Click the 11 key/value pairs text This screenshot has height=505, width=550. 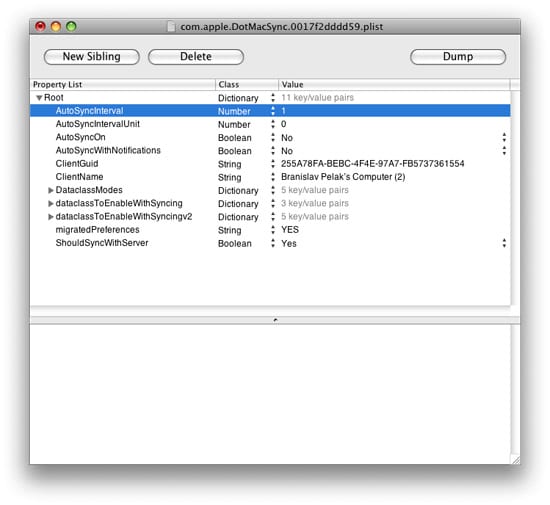(x=317, y=98)
